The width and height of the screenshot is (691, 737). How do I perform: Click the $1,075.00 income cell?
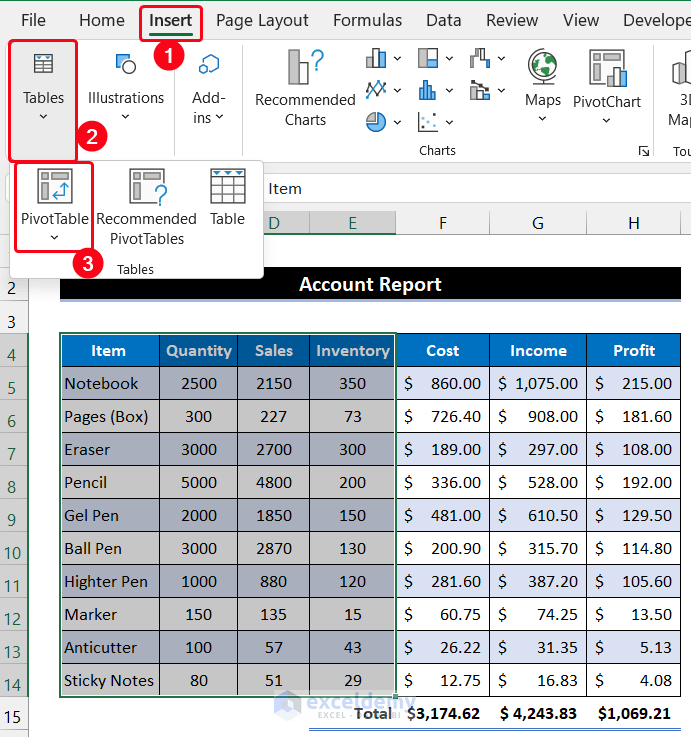(538, 384)
